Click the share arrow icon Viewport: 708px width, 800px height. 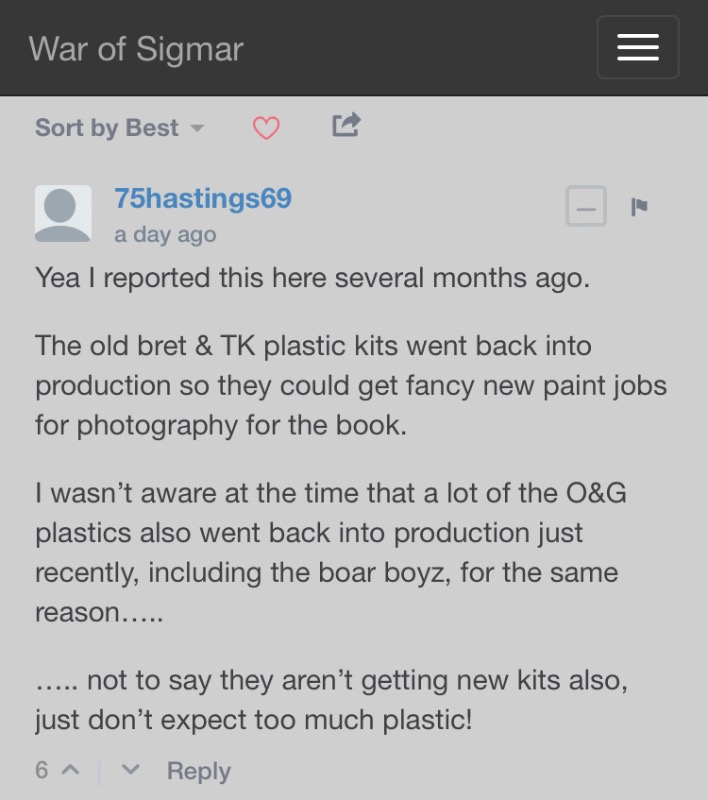346,124
